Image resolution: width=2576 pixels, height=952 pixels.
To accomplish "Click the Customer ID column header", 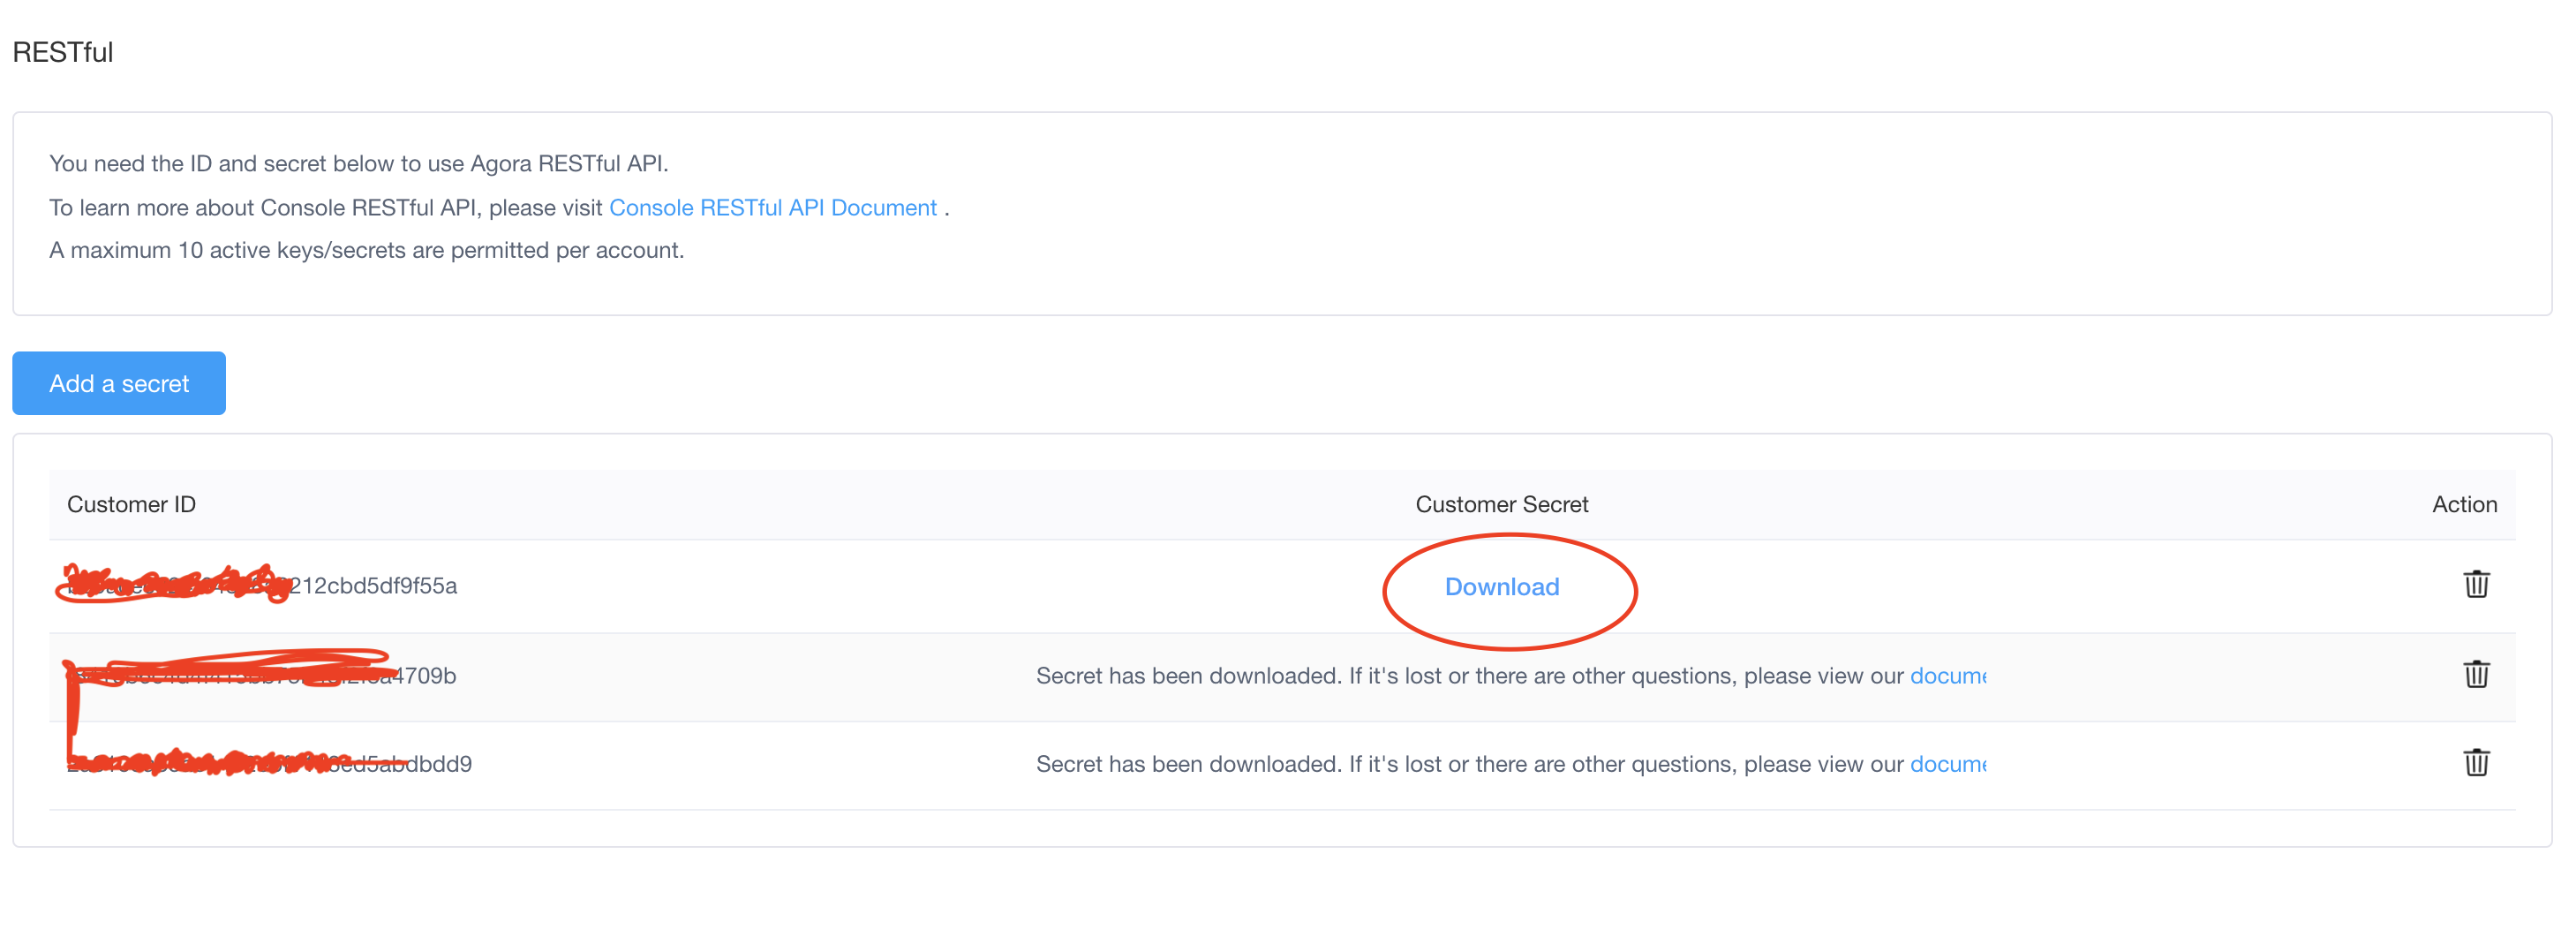I will click(131, 504).
